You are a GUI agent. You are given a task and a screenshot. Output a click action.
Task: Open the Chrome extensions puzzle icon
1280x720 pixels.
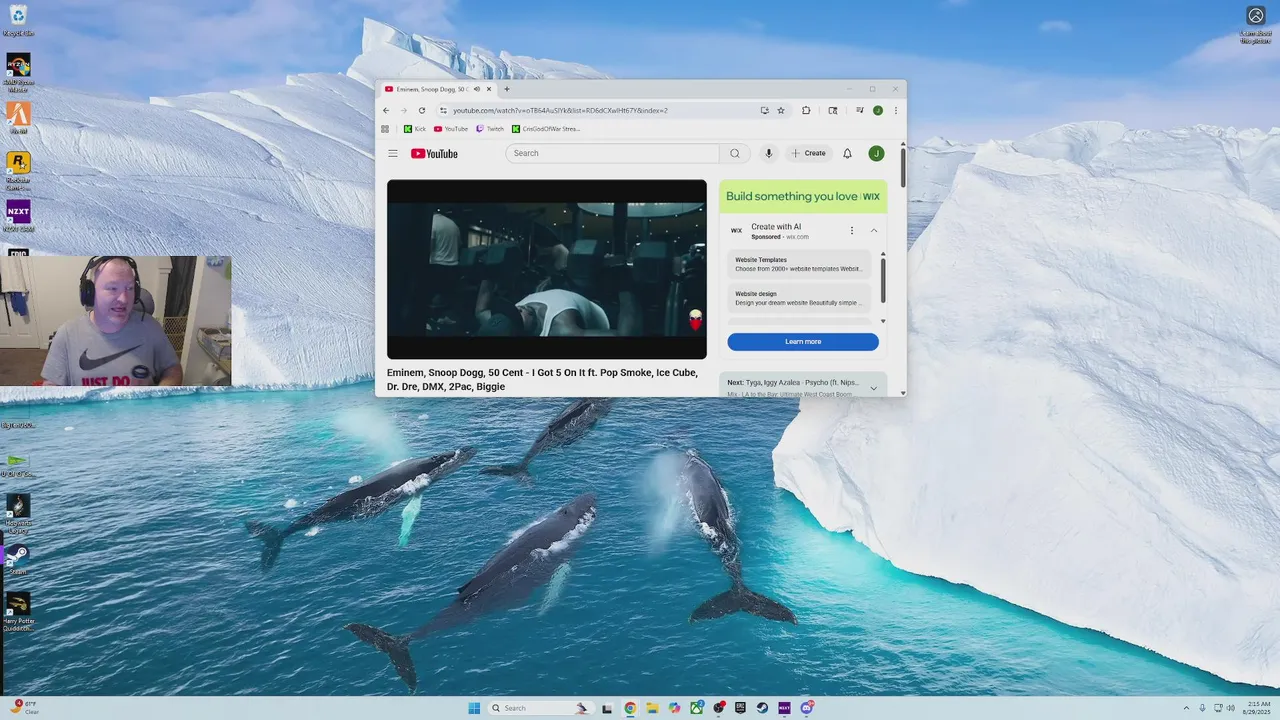click(x=806, y=110)
